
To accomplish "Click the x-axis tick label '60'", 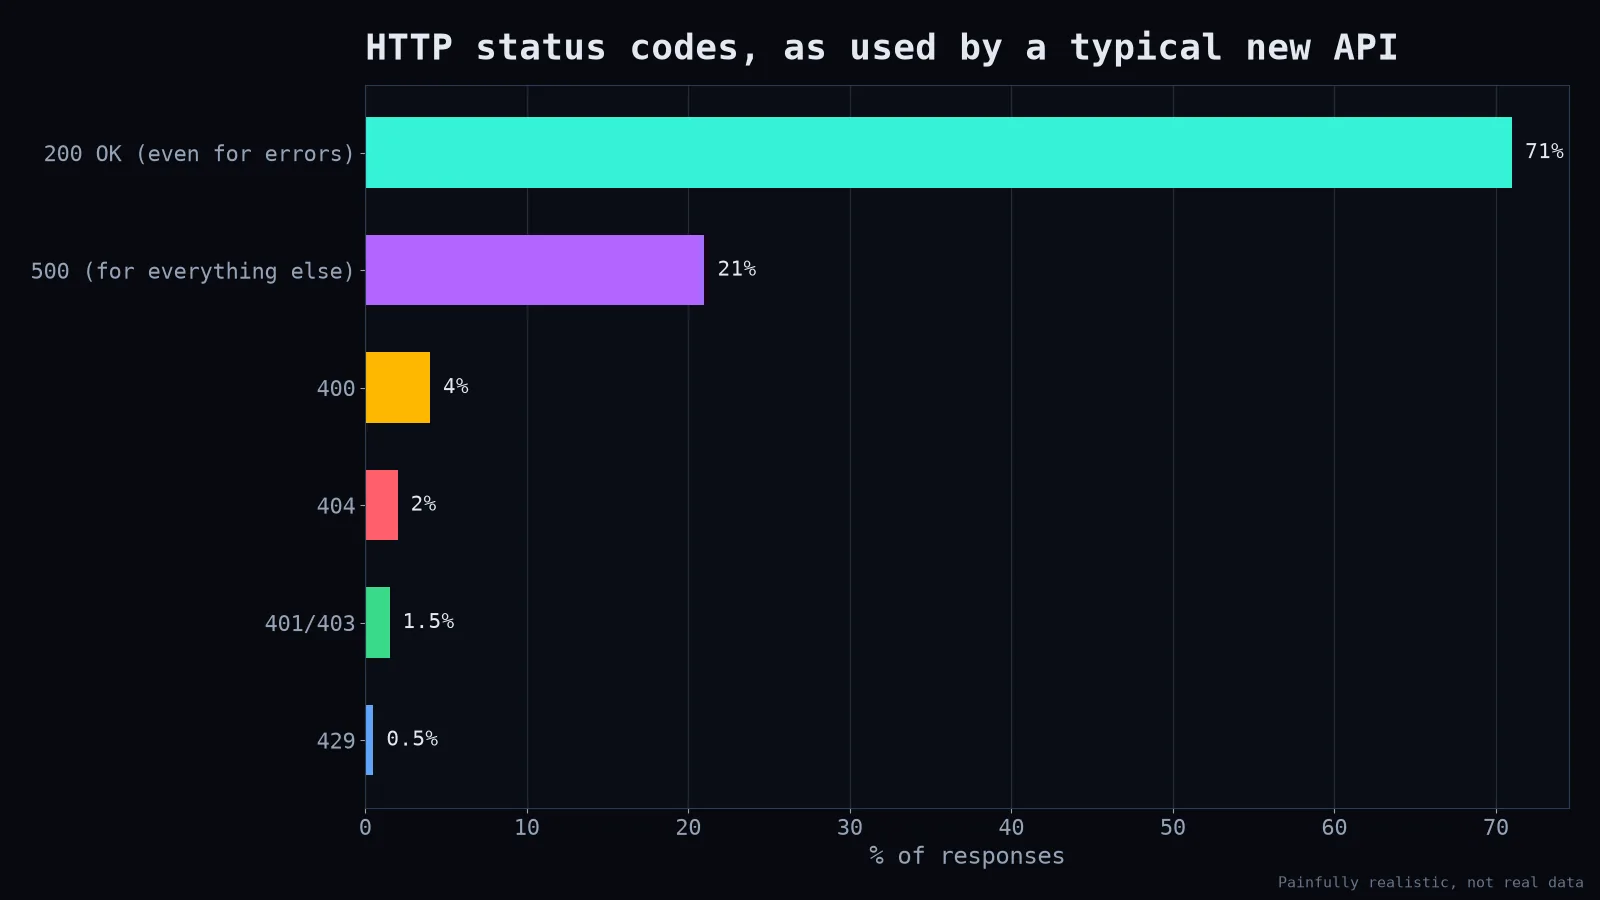I will click(x=1334, y=827).
